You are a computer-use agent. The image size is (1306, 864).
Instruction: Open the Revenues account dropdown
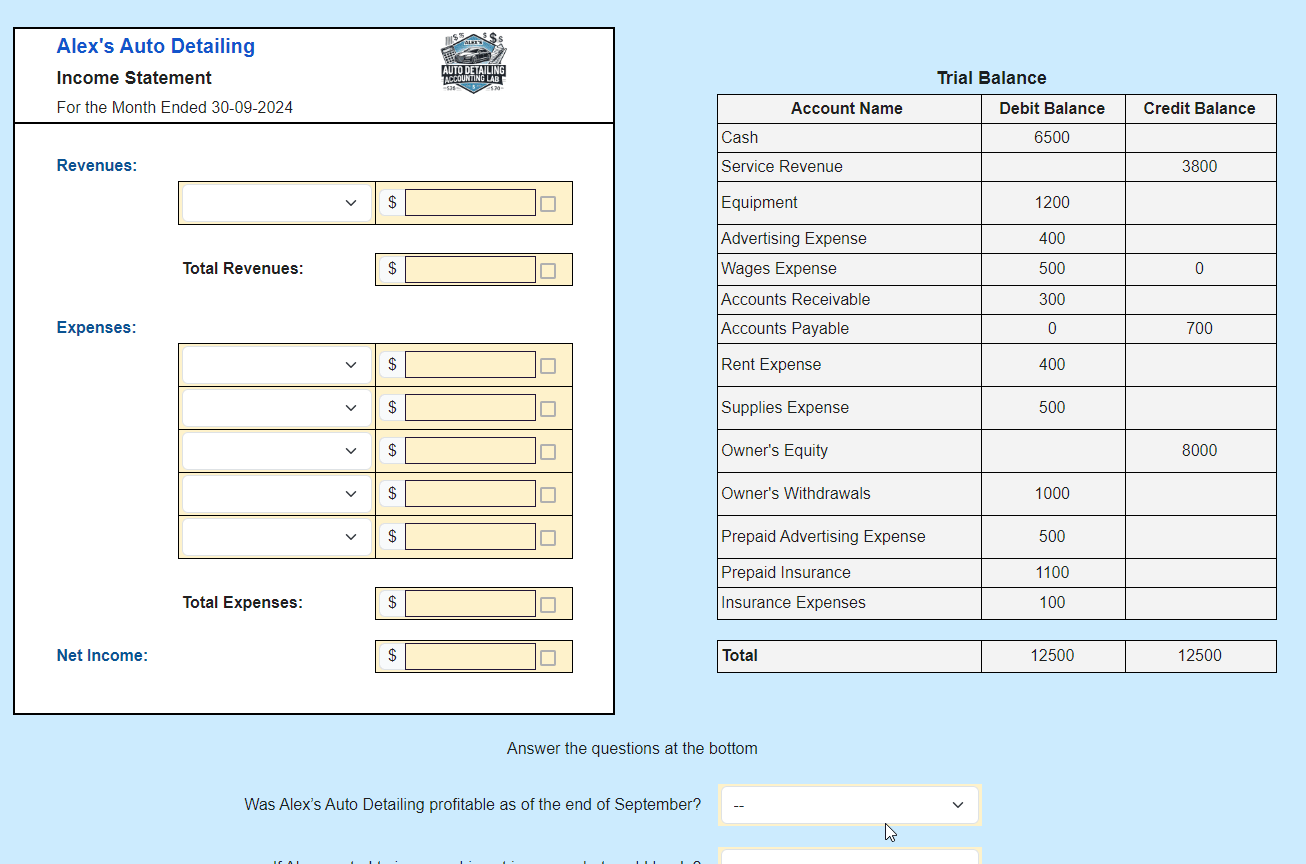276,202
